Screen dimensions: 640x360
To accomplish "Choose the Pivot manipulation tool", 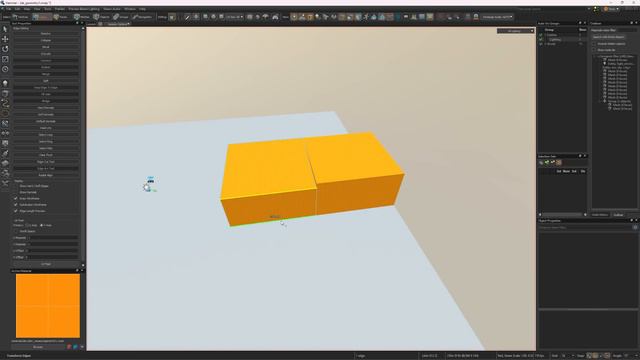I will (5, 69).
